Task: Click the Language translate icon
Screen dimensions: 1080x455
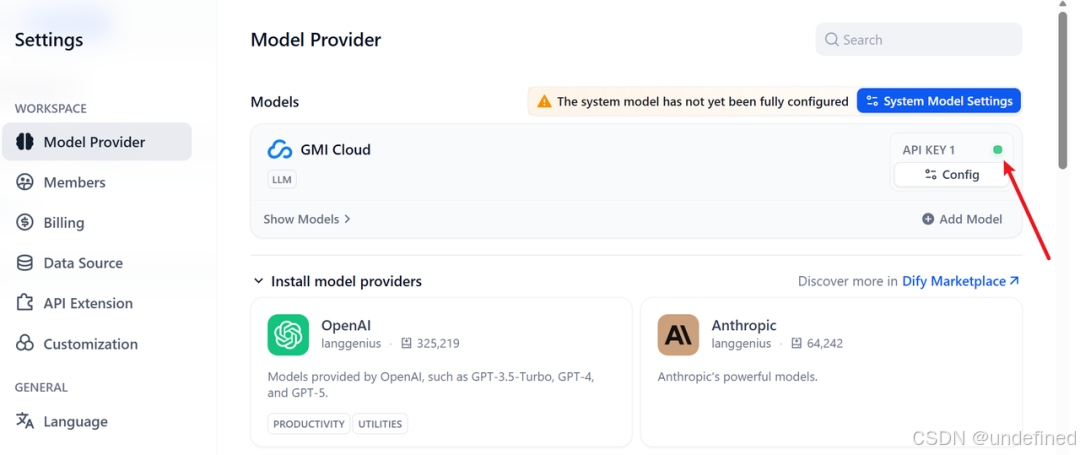Action: click(x=25, y=421)
